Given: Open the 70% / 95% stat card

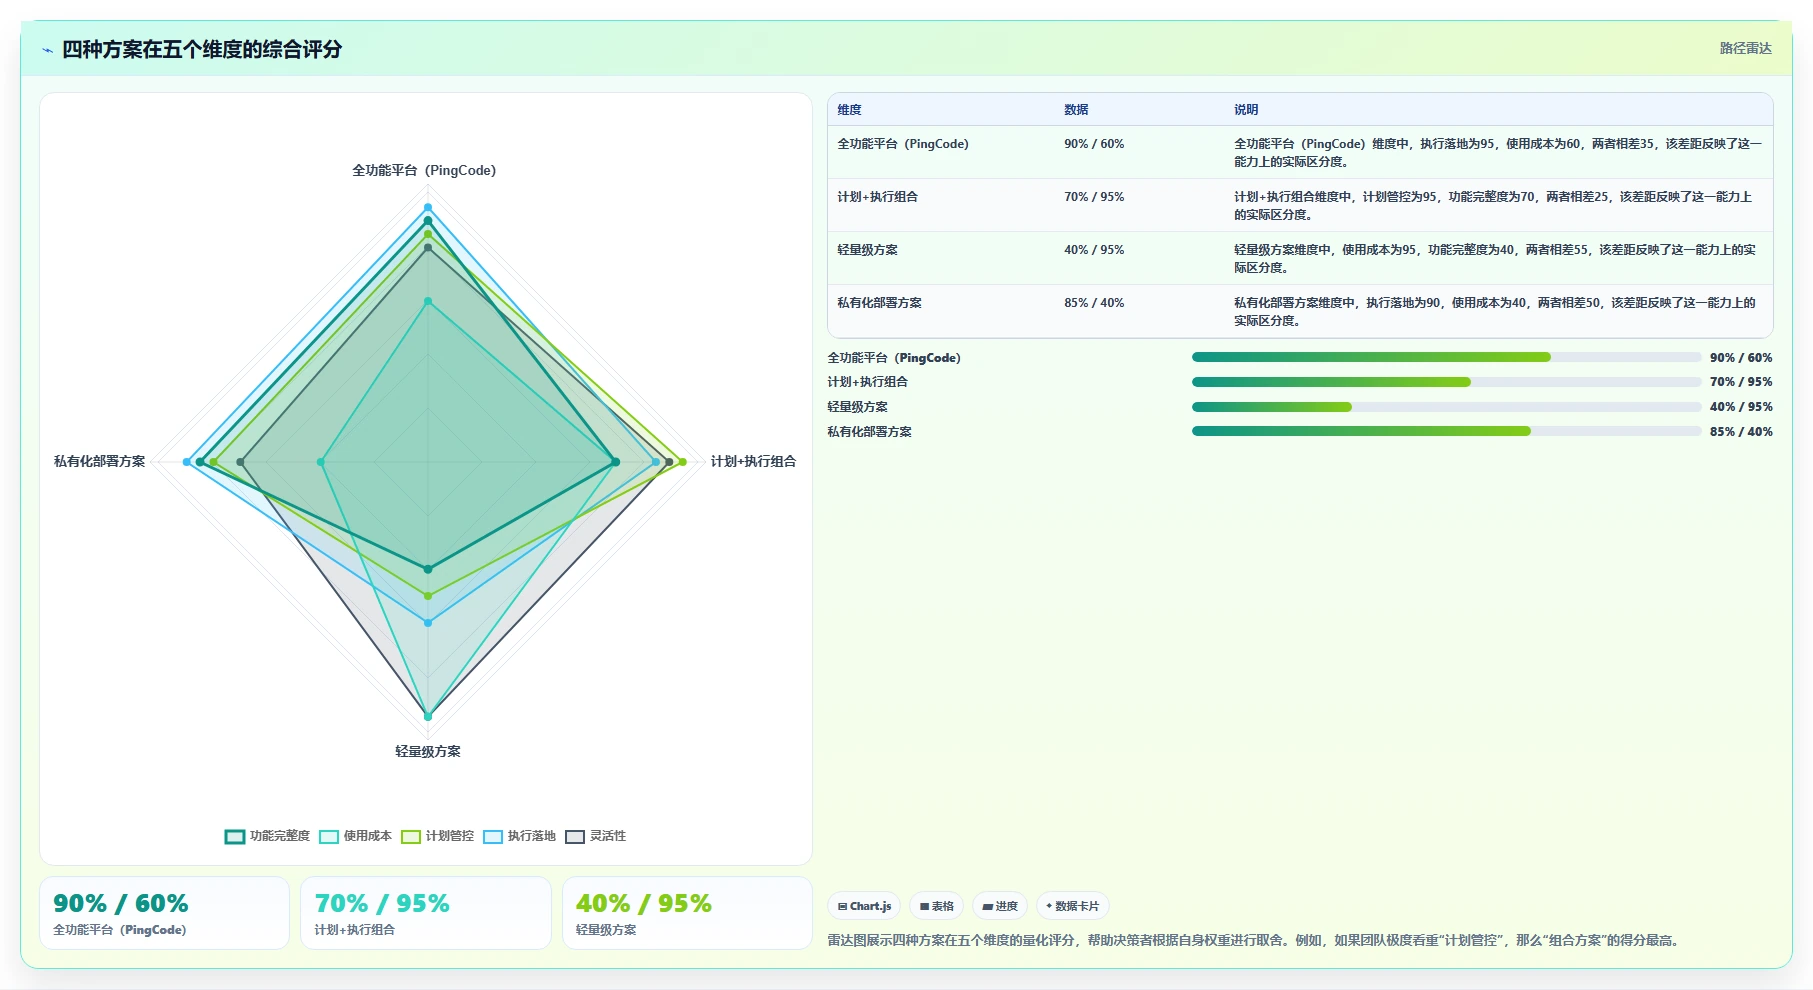Looking at the screenshot, I should [x=426, y=913].
